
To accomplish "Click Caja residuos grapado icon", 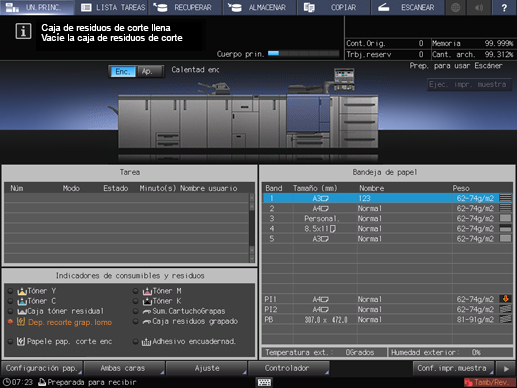I will coord(147,322).
